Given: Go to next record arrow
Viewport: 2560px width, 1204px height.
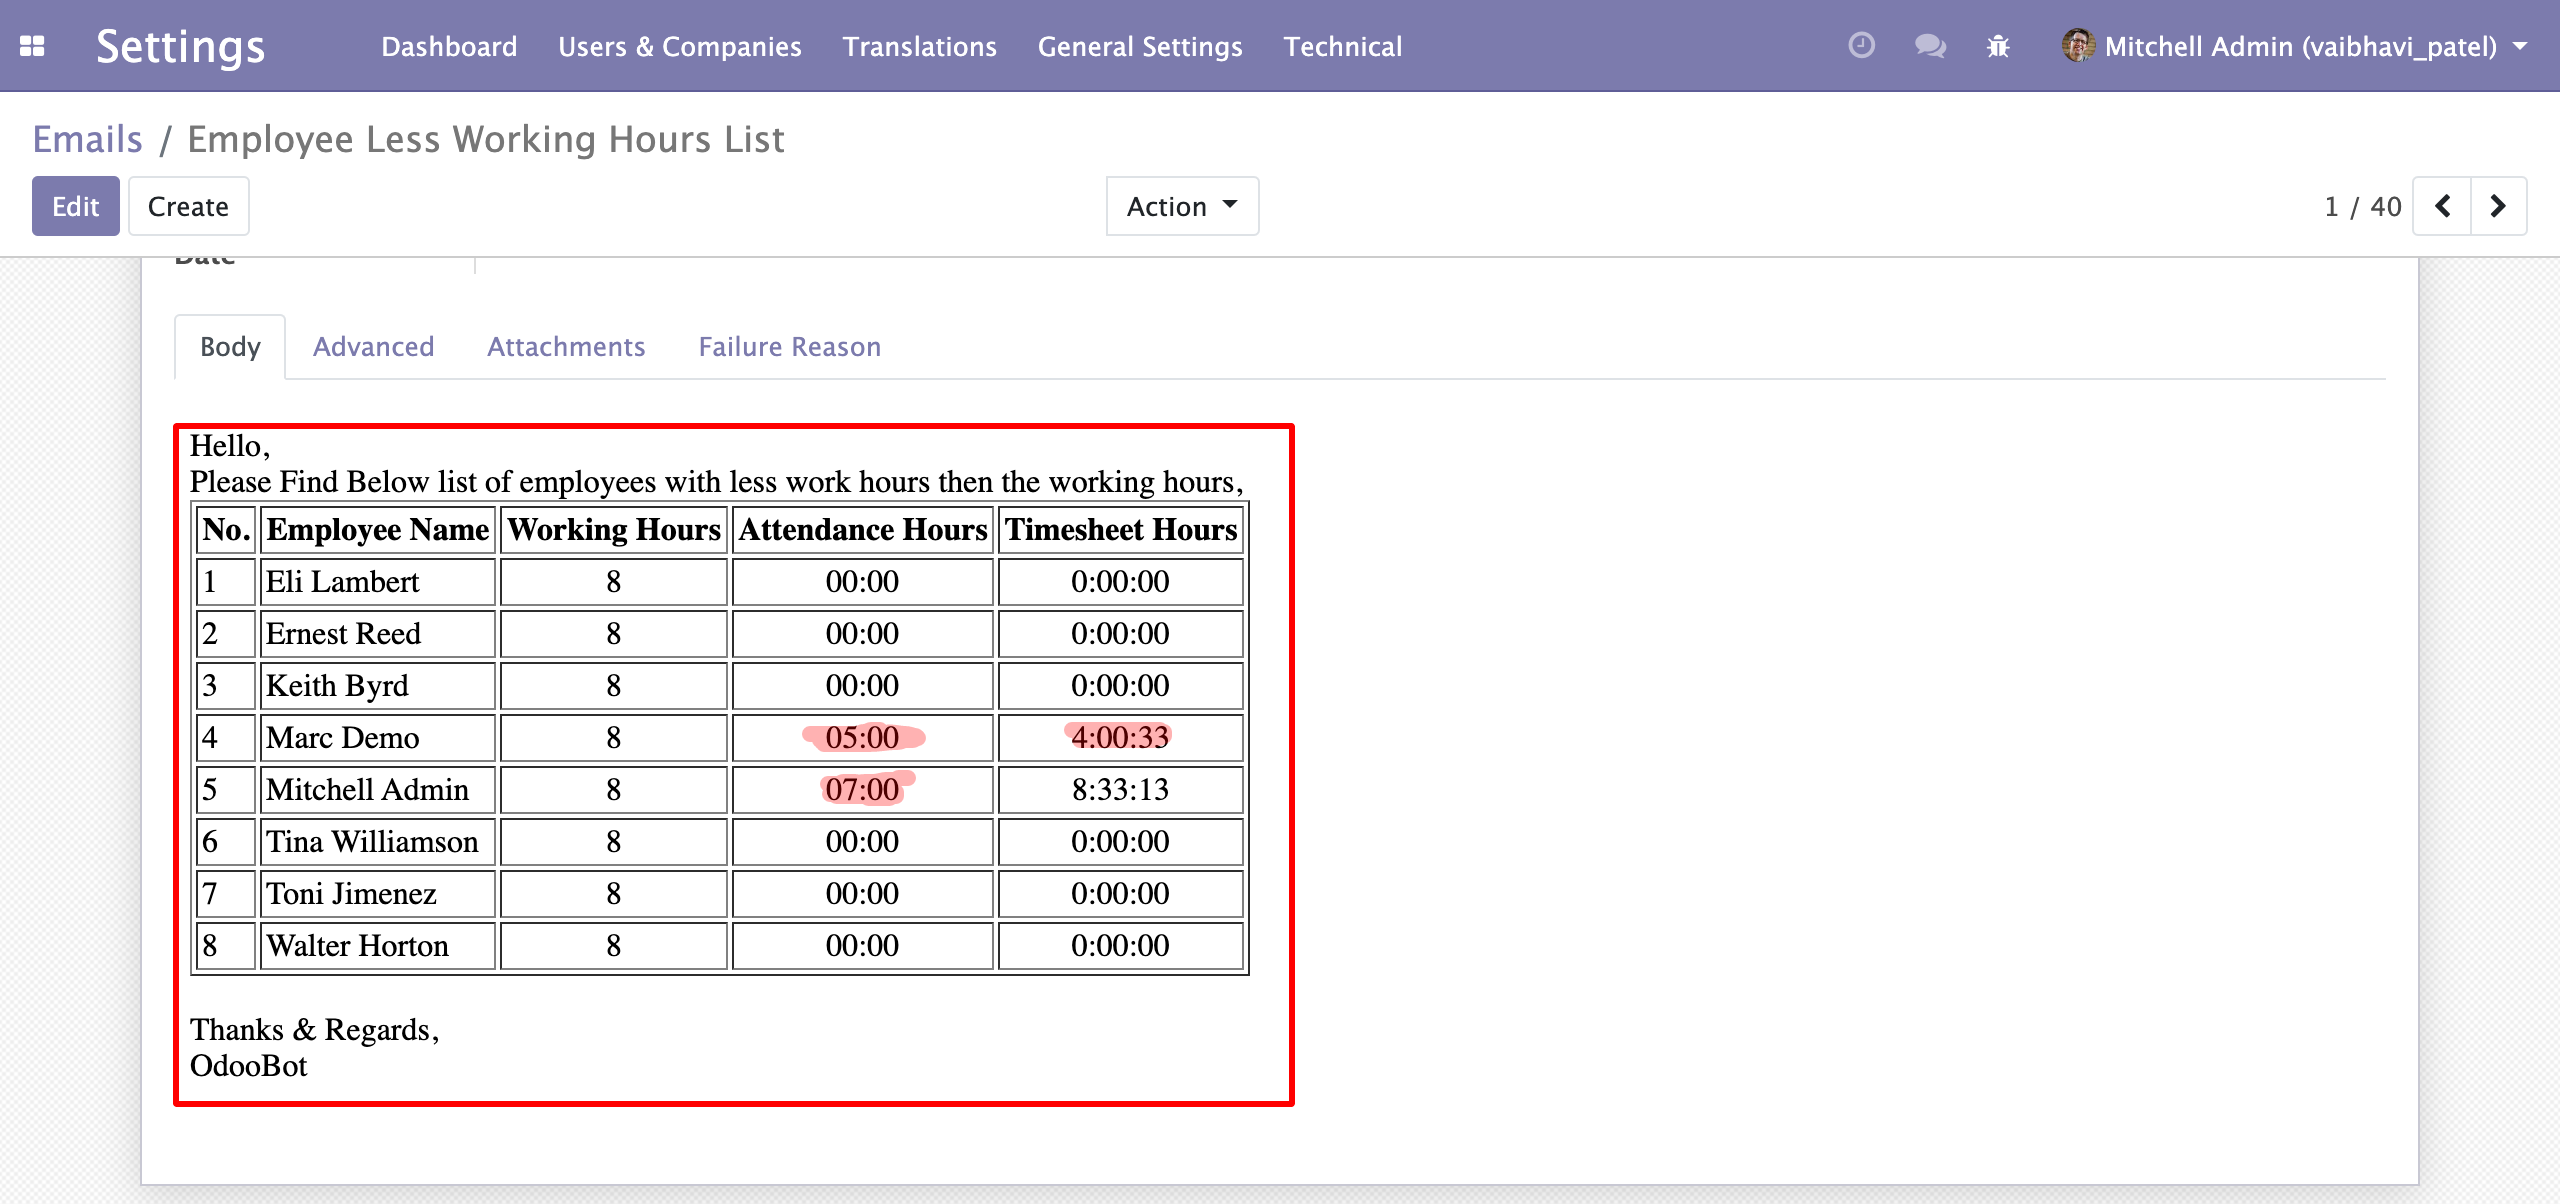Looking at the screenshot, I should pyautogui.click(x=2498, y=206).
